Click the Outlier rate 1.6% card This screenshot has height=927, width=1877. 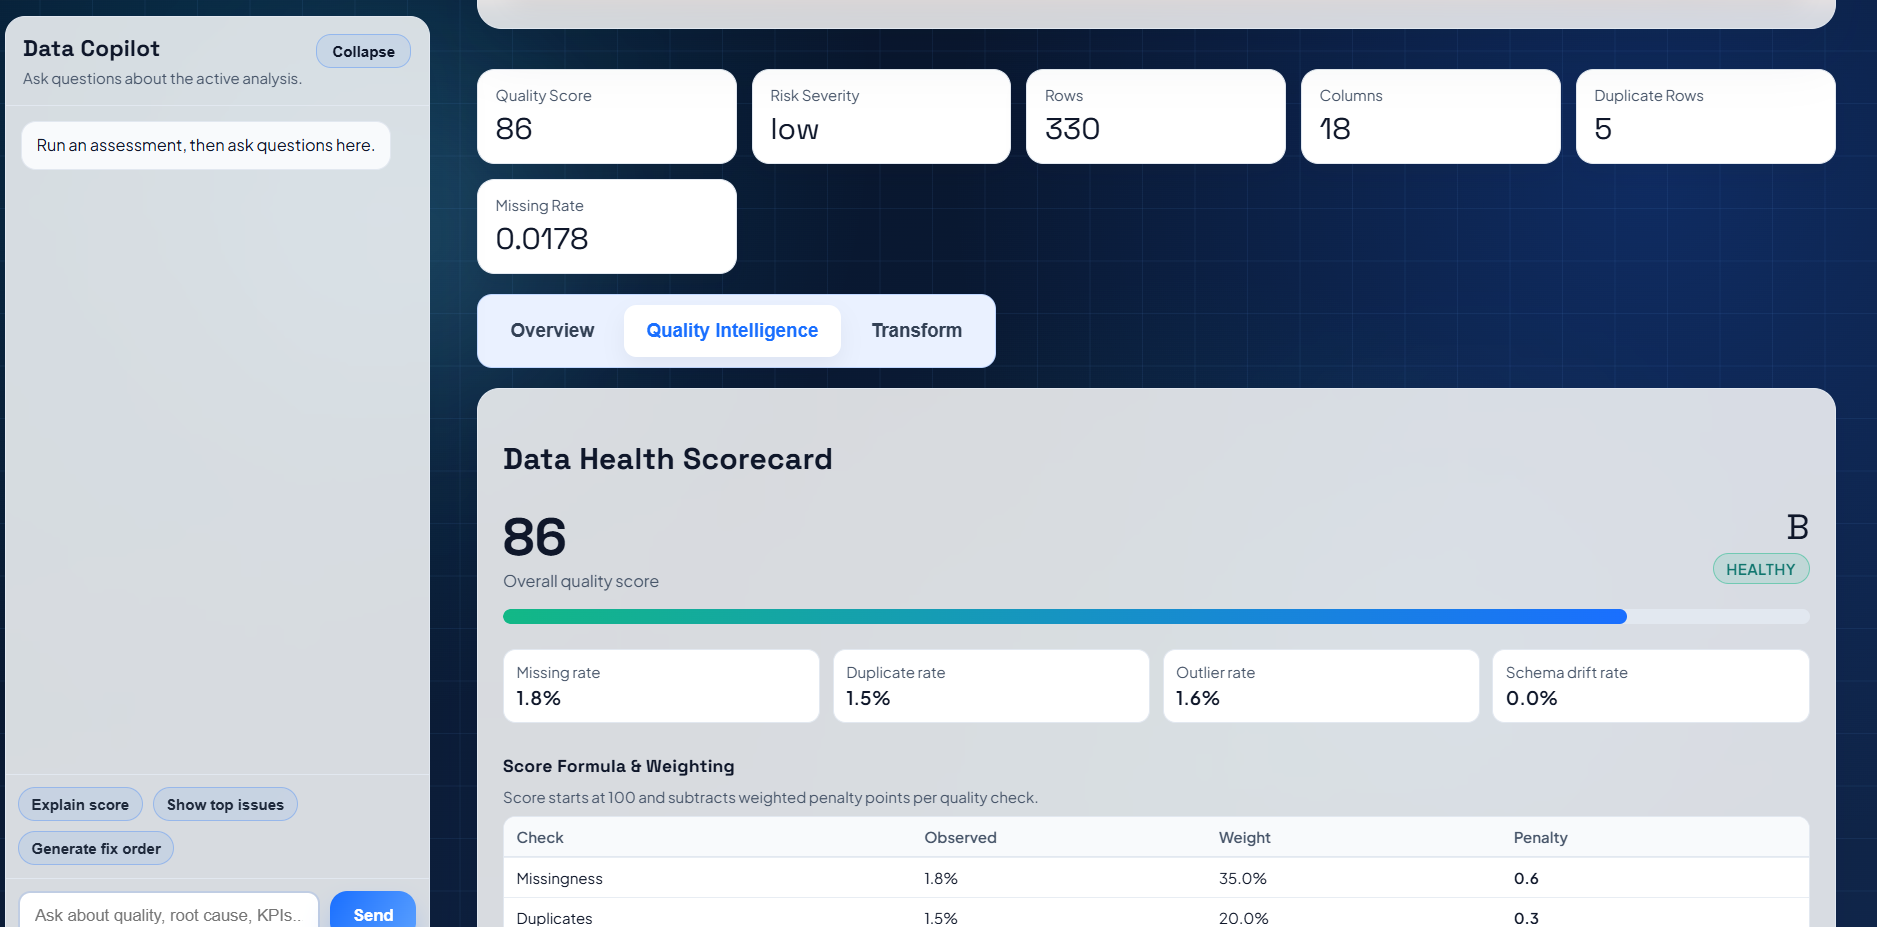click(x=1320, y=686)
